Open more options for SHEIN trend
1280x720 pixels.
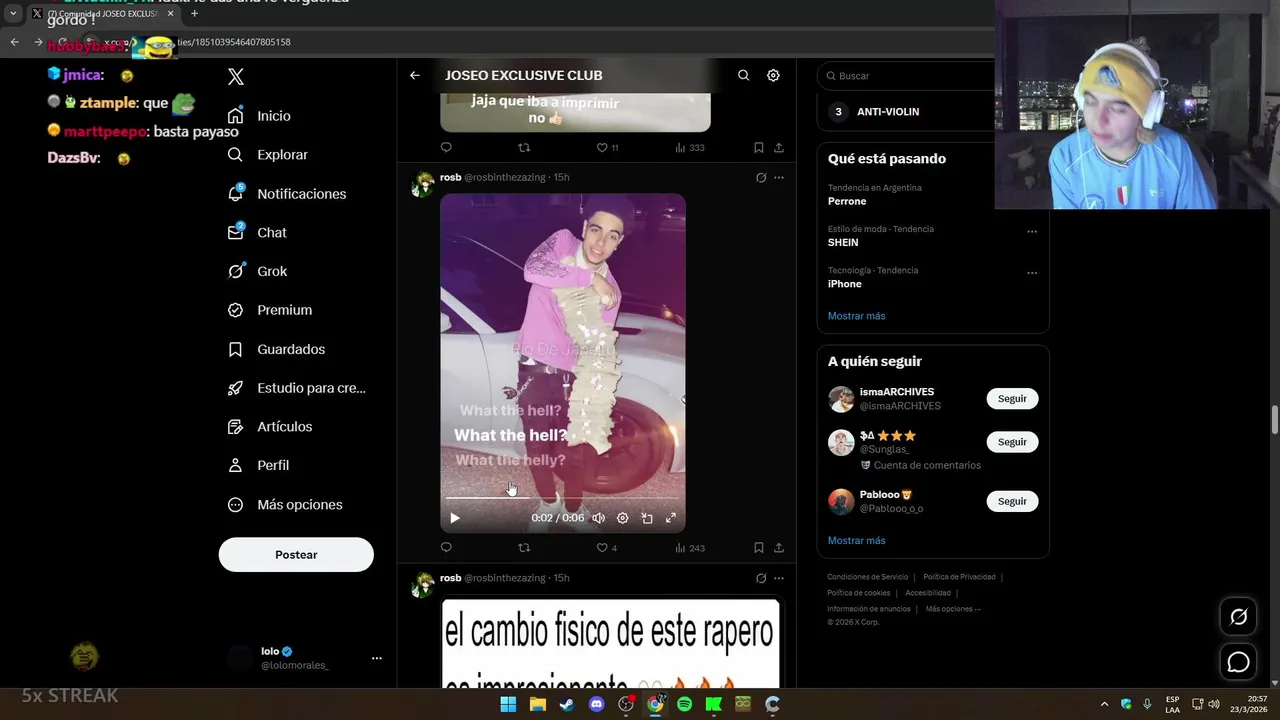point(1032,231)
